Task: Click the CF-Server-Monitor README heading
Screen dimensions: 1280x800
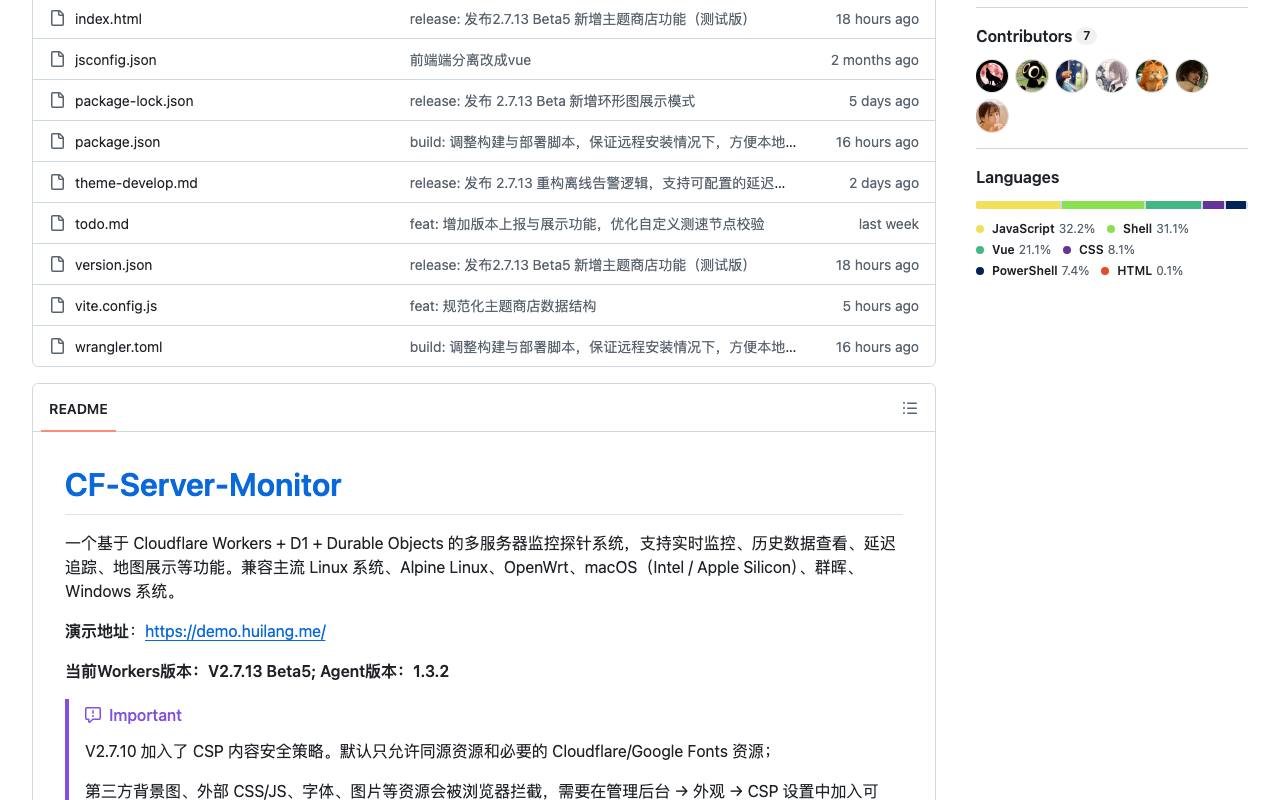Action: coord(203,485)
